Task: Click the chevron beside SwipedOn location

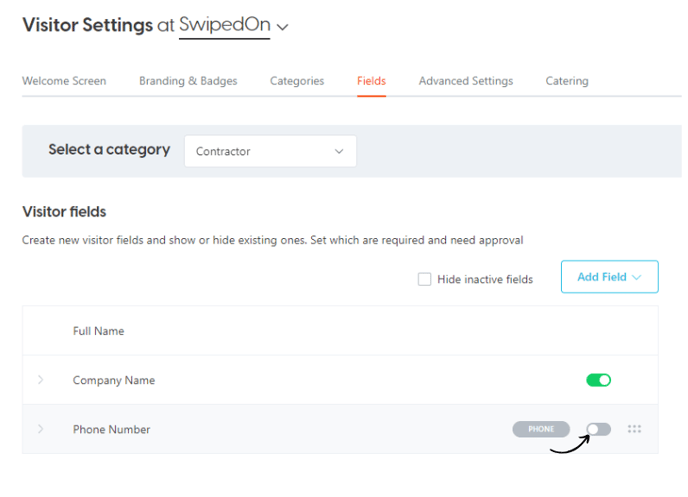Action: click(283, 27)
